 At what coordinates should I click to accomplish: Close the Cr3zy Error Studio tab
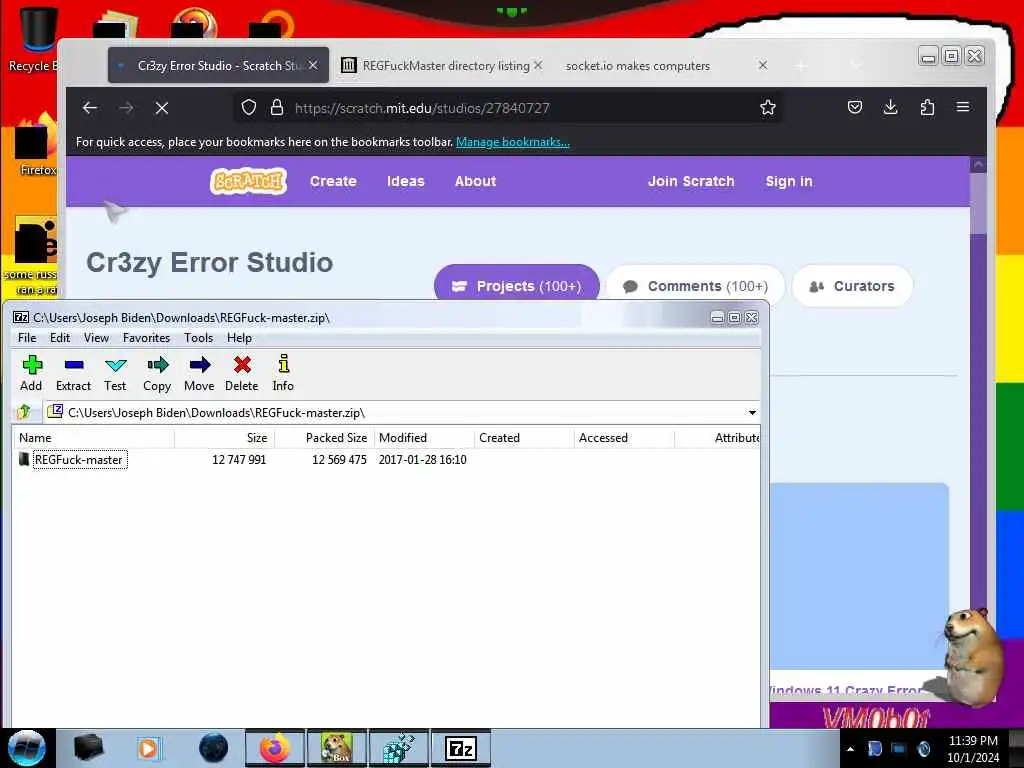click(x=313, y=65)
